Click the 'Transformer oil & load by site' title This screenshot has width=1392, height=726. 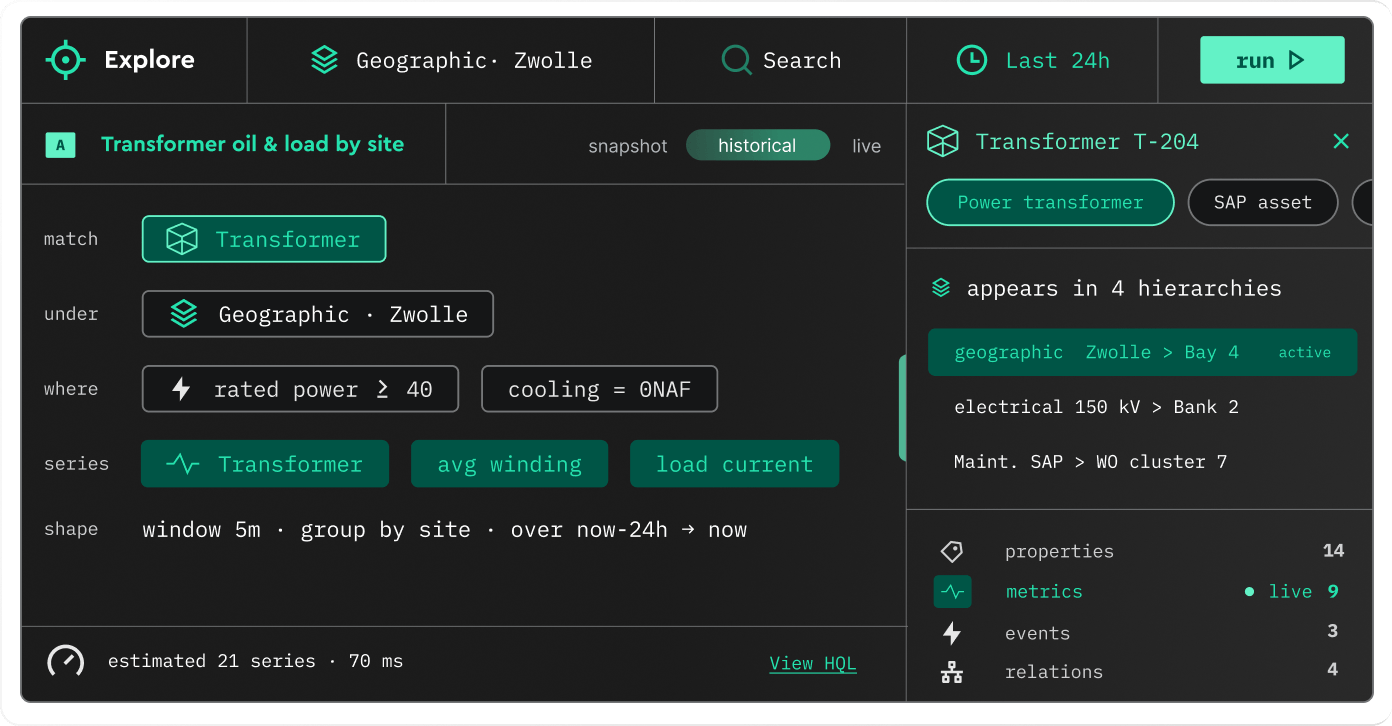tap(253, 144)
